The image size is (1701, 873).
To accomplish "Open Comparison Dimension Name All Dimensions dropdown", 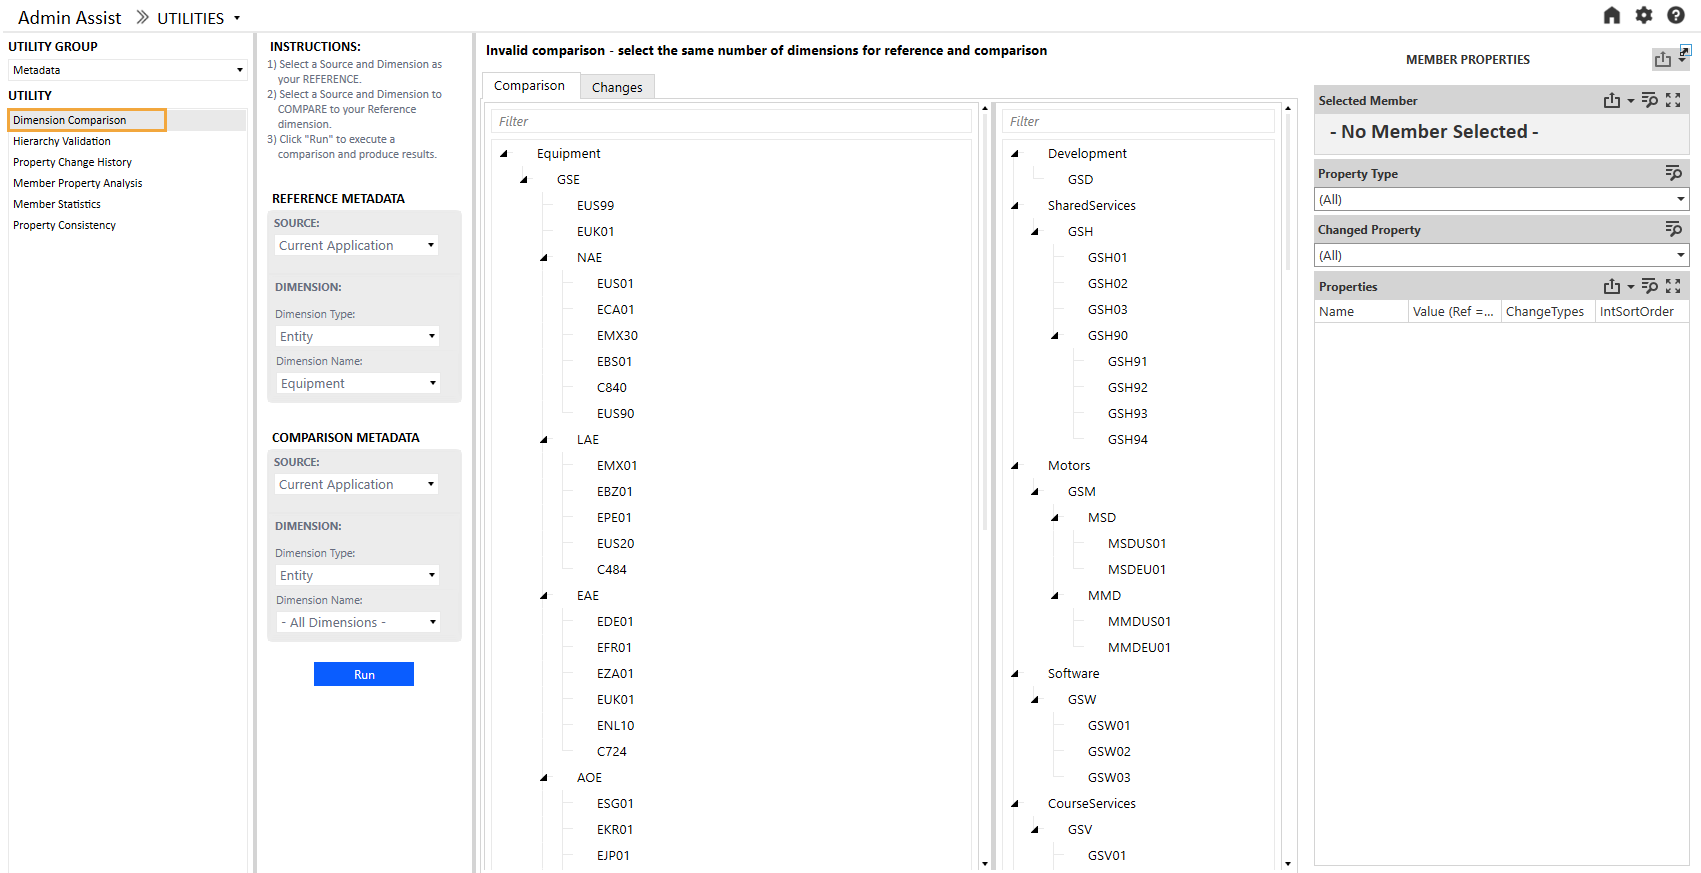I will tap(358, 622).
